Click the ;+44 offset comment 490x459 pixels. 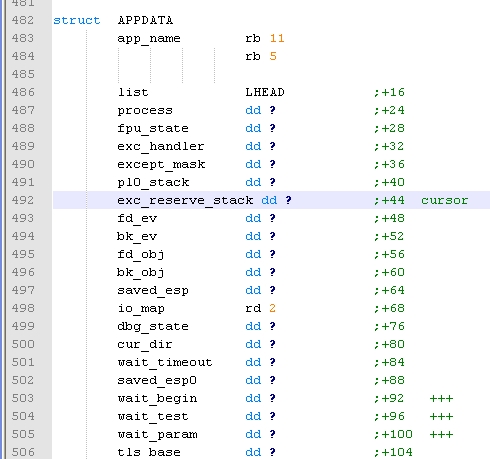pos(389,200)
